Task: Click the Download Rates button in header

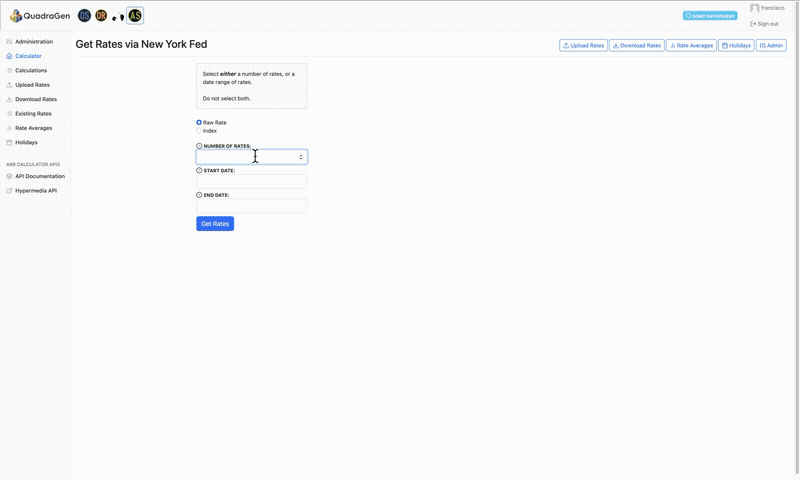Action: [637, 45]
